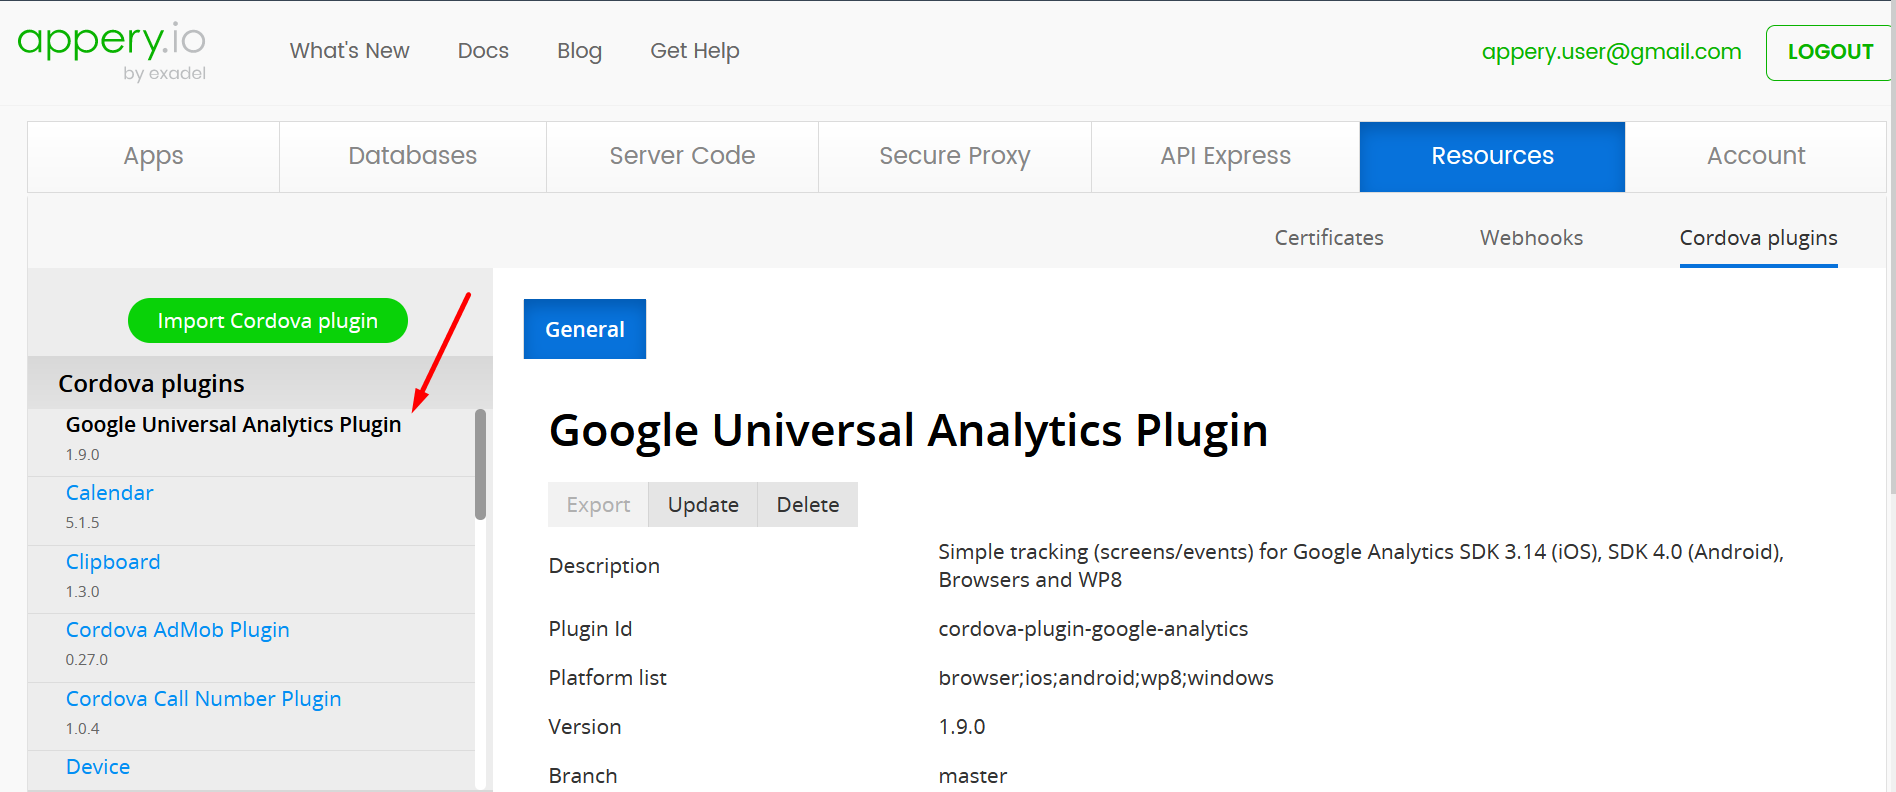1896x792 pixels.
Task: Switch to the Databases tab
Action: pyautogui.click(x=412, y=156)
